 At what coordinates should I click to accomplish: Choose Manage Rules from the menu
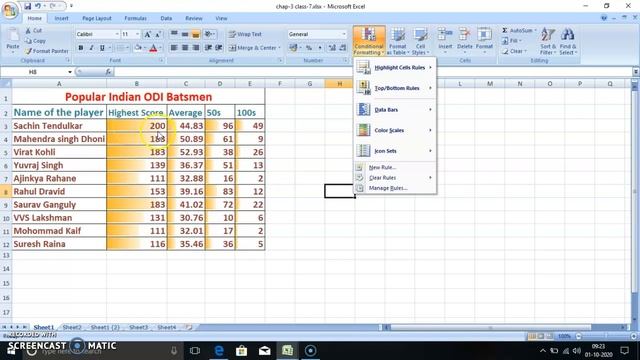pyautogui.click(x=395, y=188)
